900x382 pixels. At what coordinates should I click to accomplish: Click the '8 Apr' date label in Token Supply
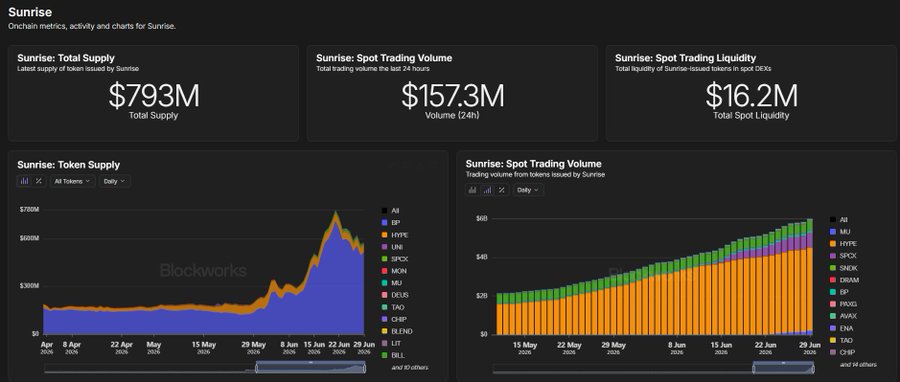(71, 345)
